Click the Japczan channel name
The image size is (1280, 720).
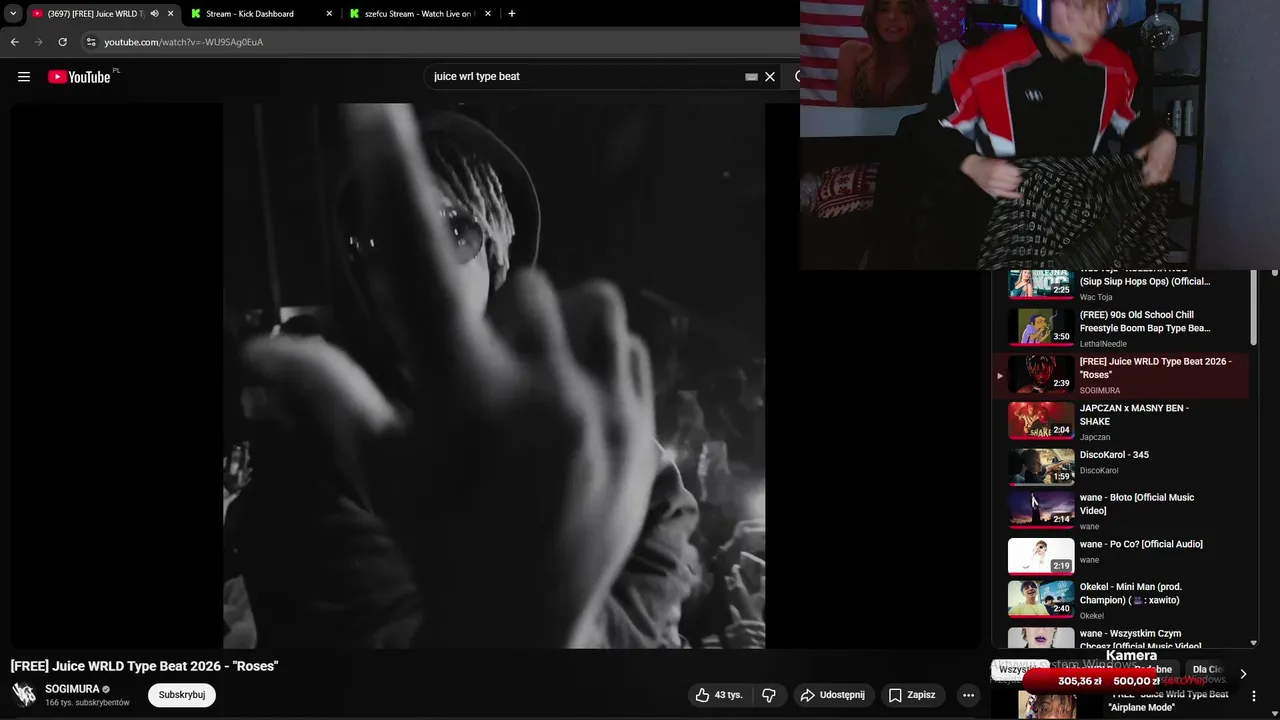point(1096,437)
